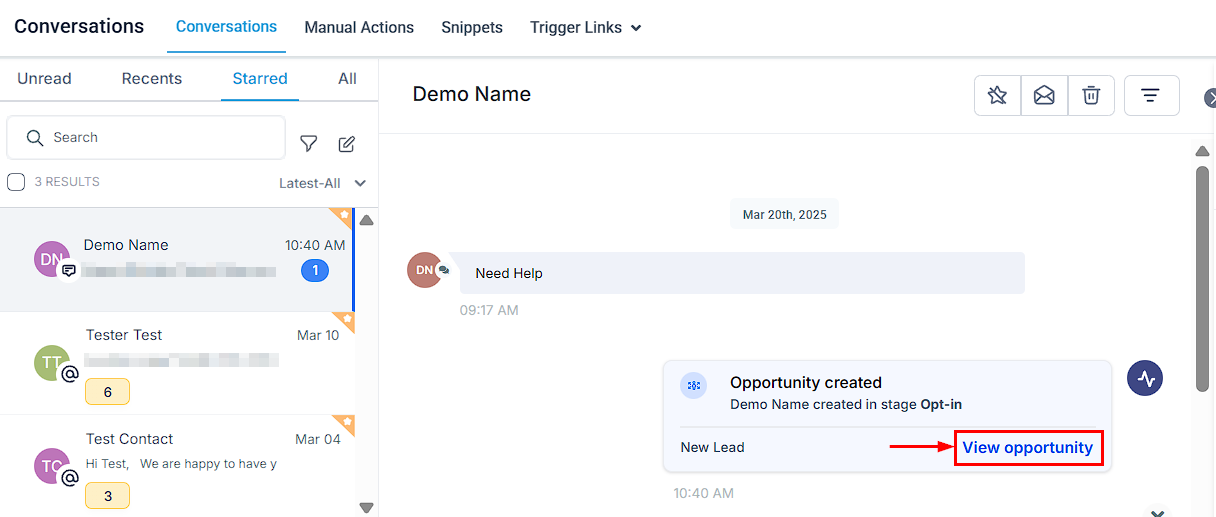Viewport: 1216px width, 517px height.
Task: Click the View opportunity link
Action: 1027,448
